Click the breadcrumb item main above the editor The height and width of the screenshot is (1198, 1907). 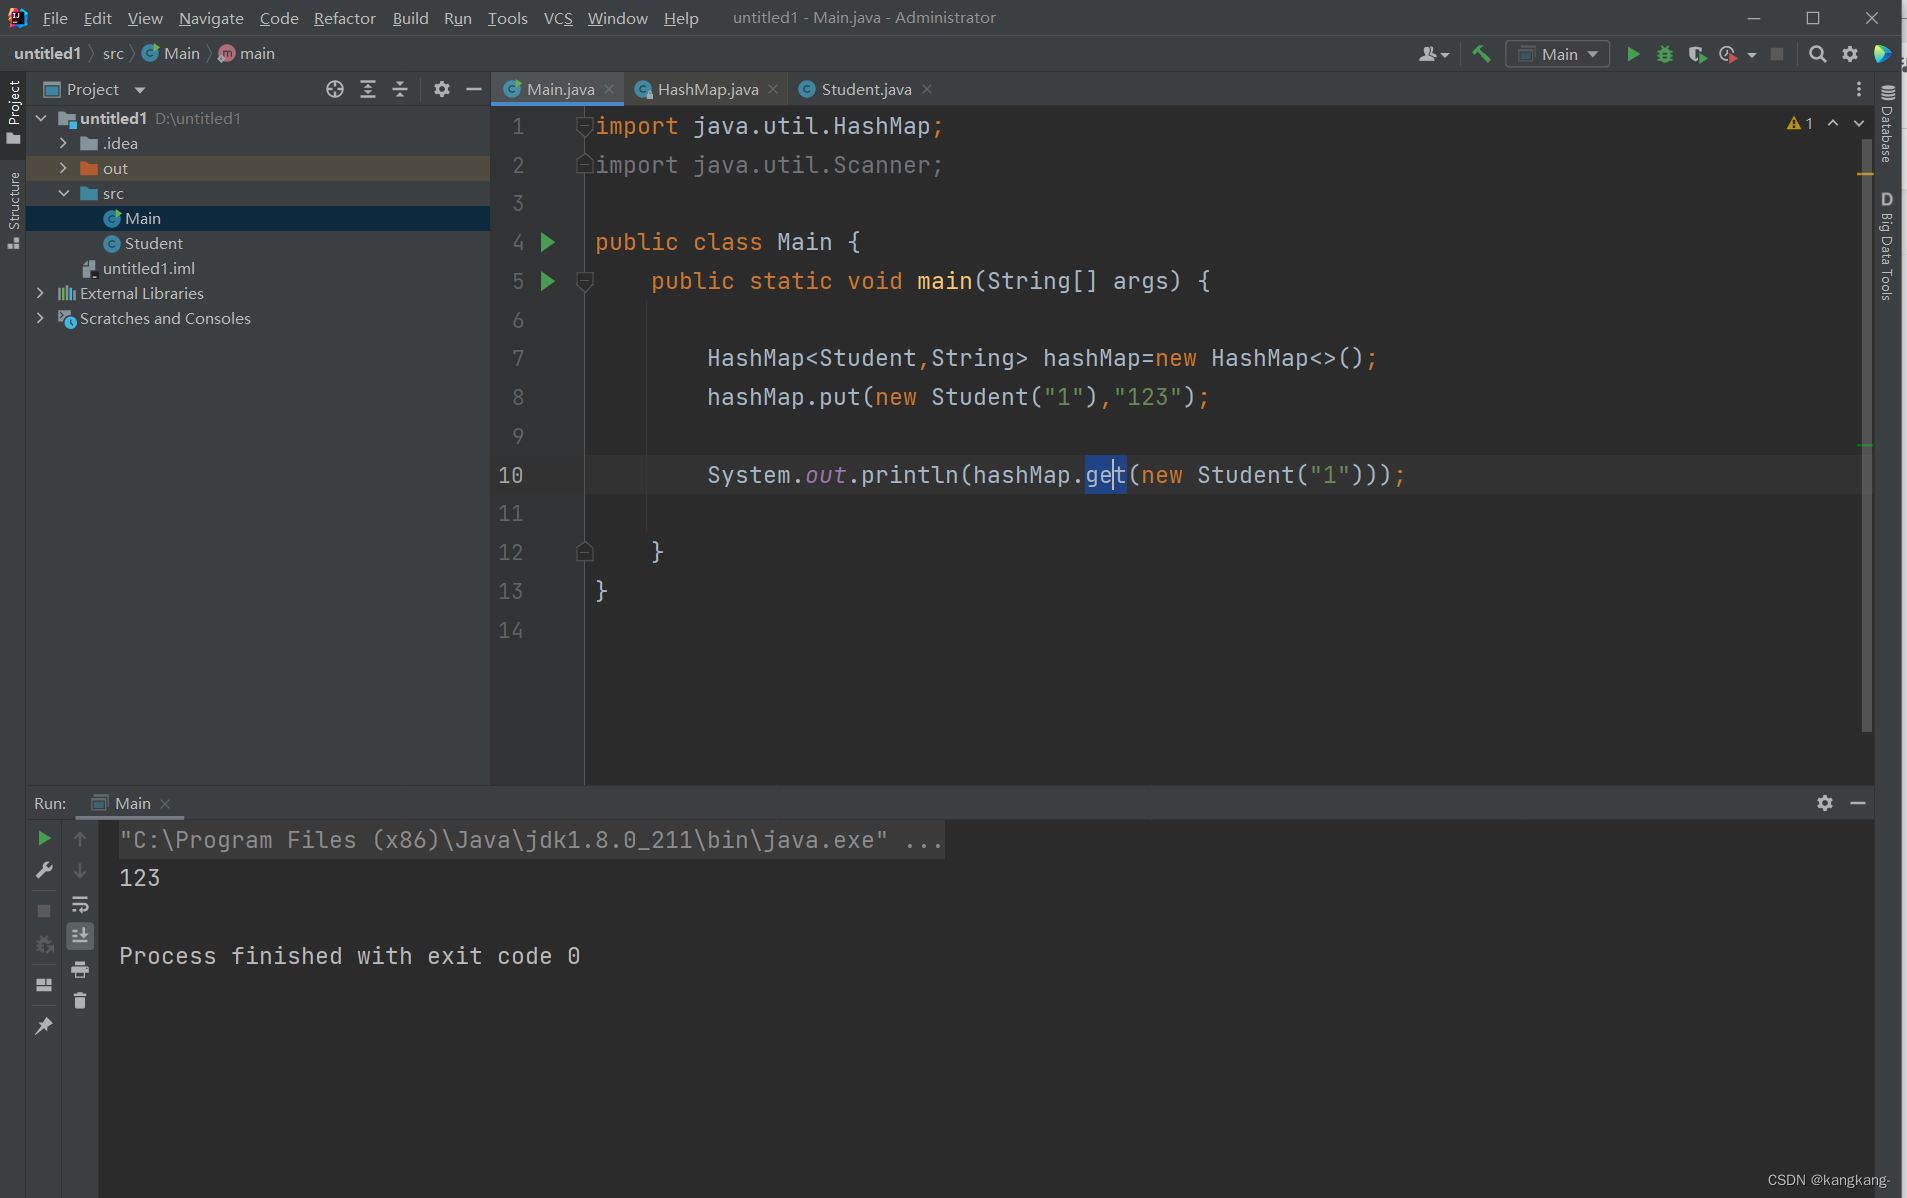click(x=257, y=53)
